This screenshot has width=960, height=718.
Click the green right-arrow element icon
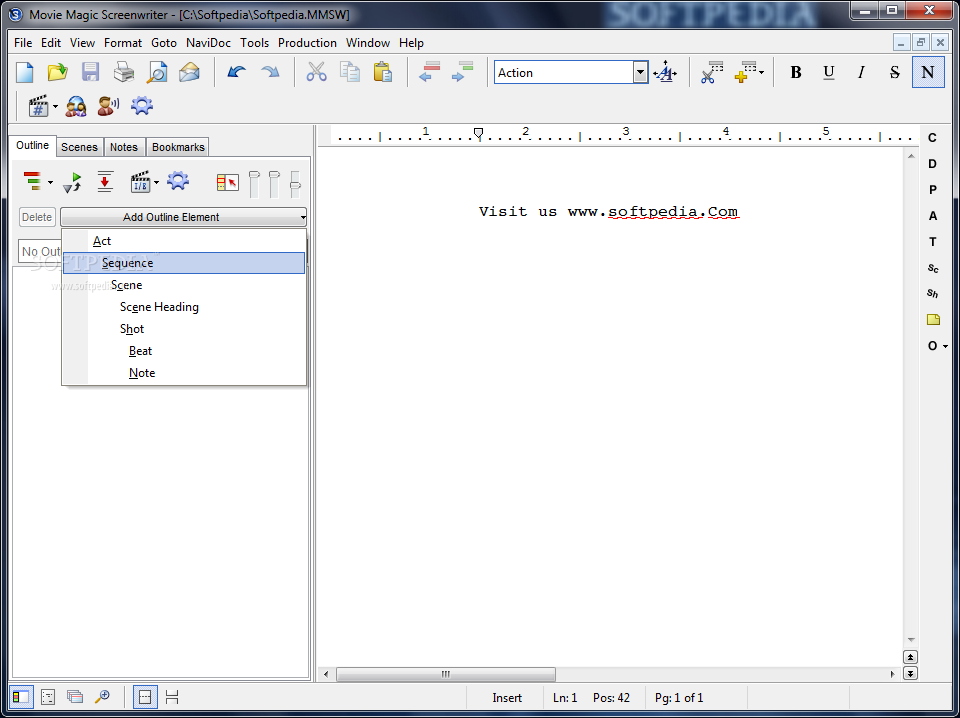coord(462,72)
